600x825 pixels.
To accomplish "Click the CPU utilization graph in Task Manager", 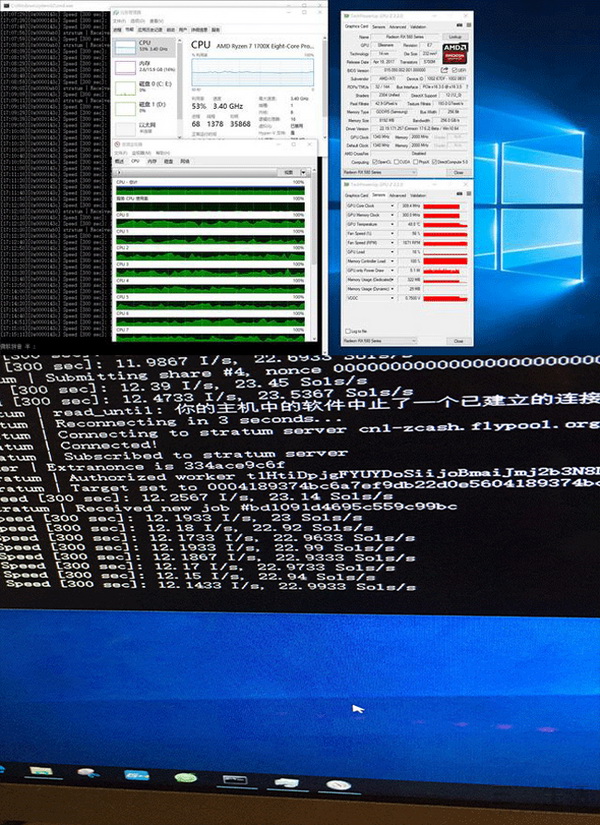I will (253, 72).
